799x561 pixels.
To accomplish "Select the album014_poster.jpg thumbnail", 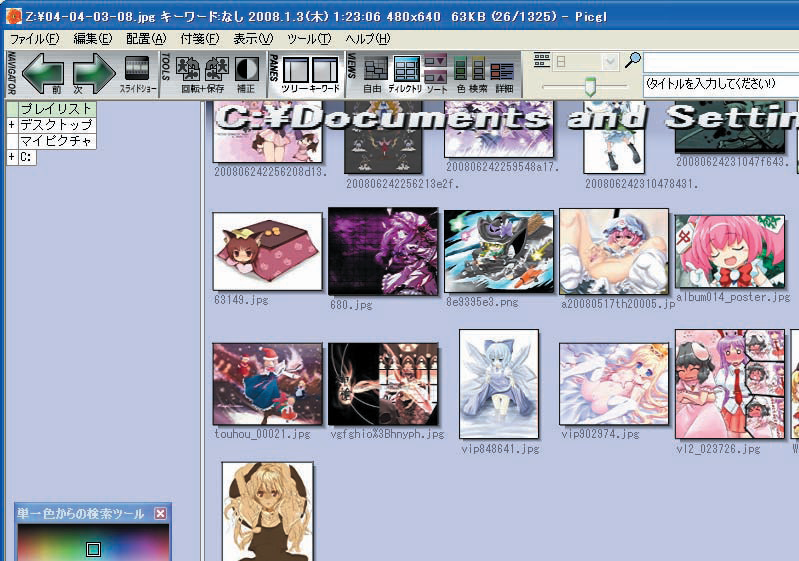I will (730, 251).
